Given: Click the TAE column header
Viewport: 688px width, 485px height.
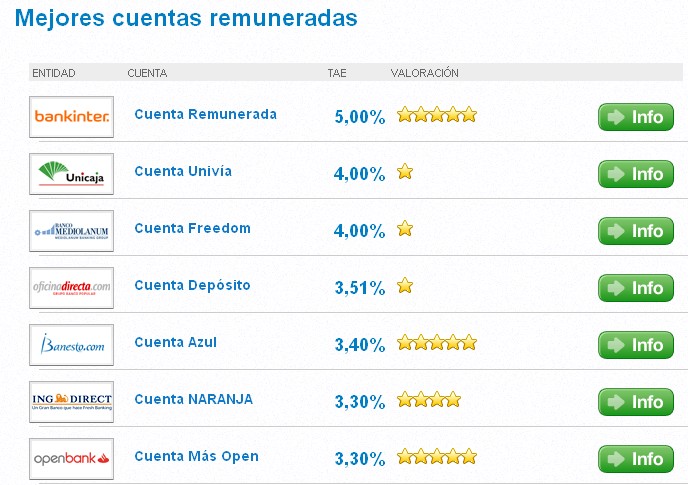Looking at the screenshot, I should (x=337, y=73).
